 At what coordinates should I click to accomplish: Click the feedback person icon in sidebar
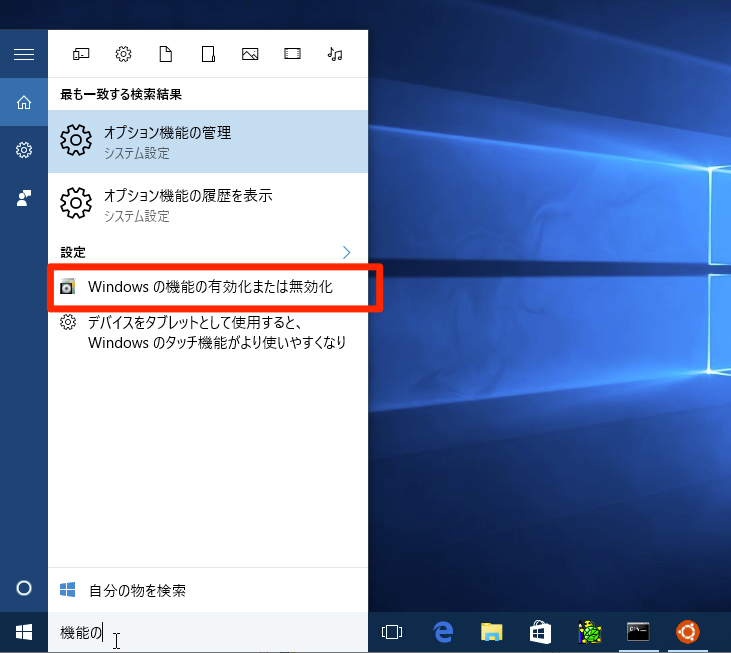coord(24,198)
